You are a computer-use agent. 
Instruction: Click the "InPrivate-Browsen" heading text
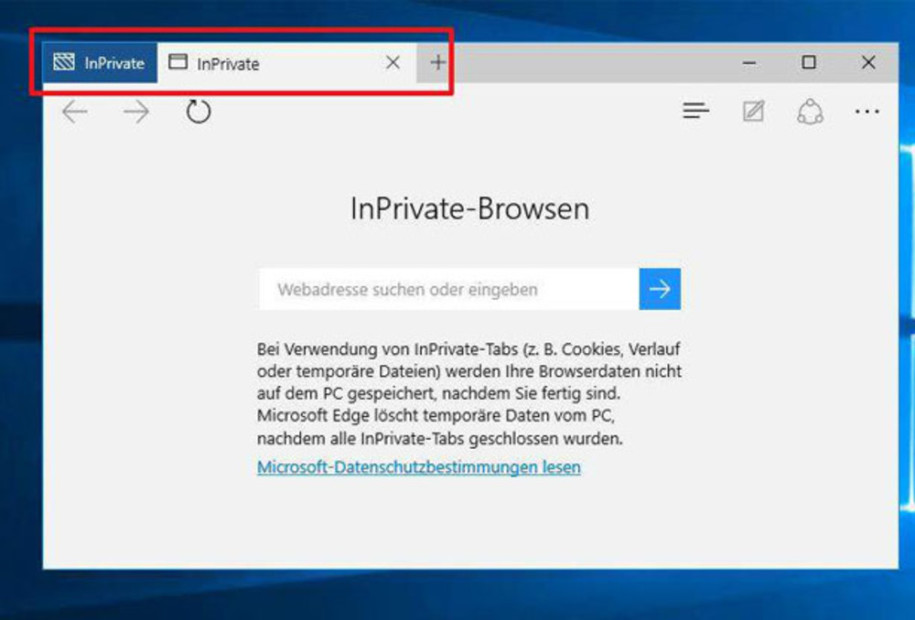pos(470,208)
